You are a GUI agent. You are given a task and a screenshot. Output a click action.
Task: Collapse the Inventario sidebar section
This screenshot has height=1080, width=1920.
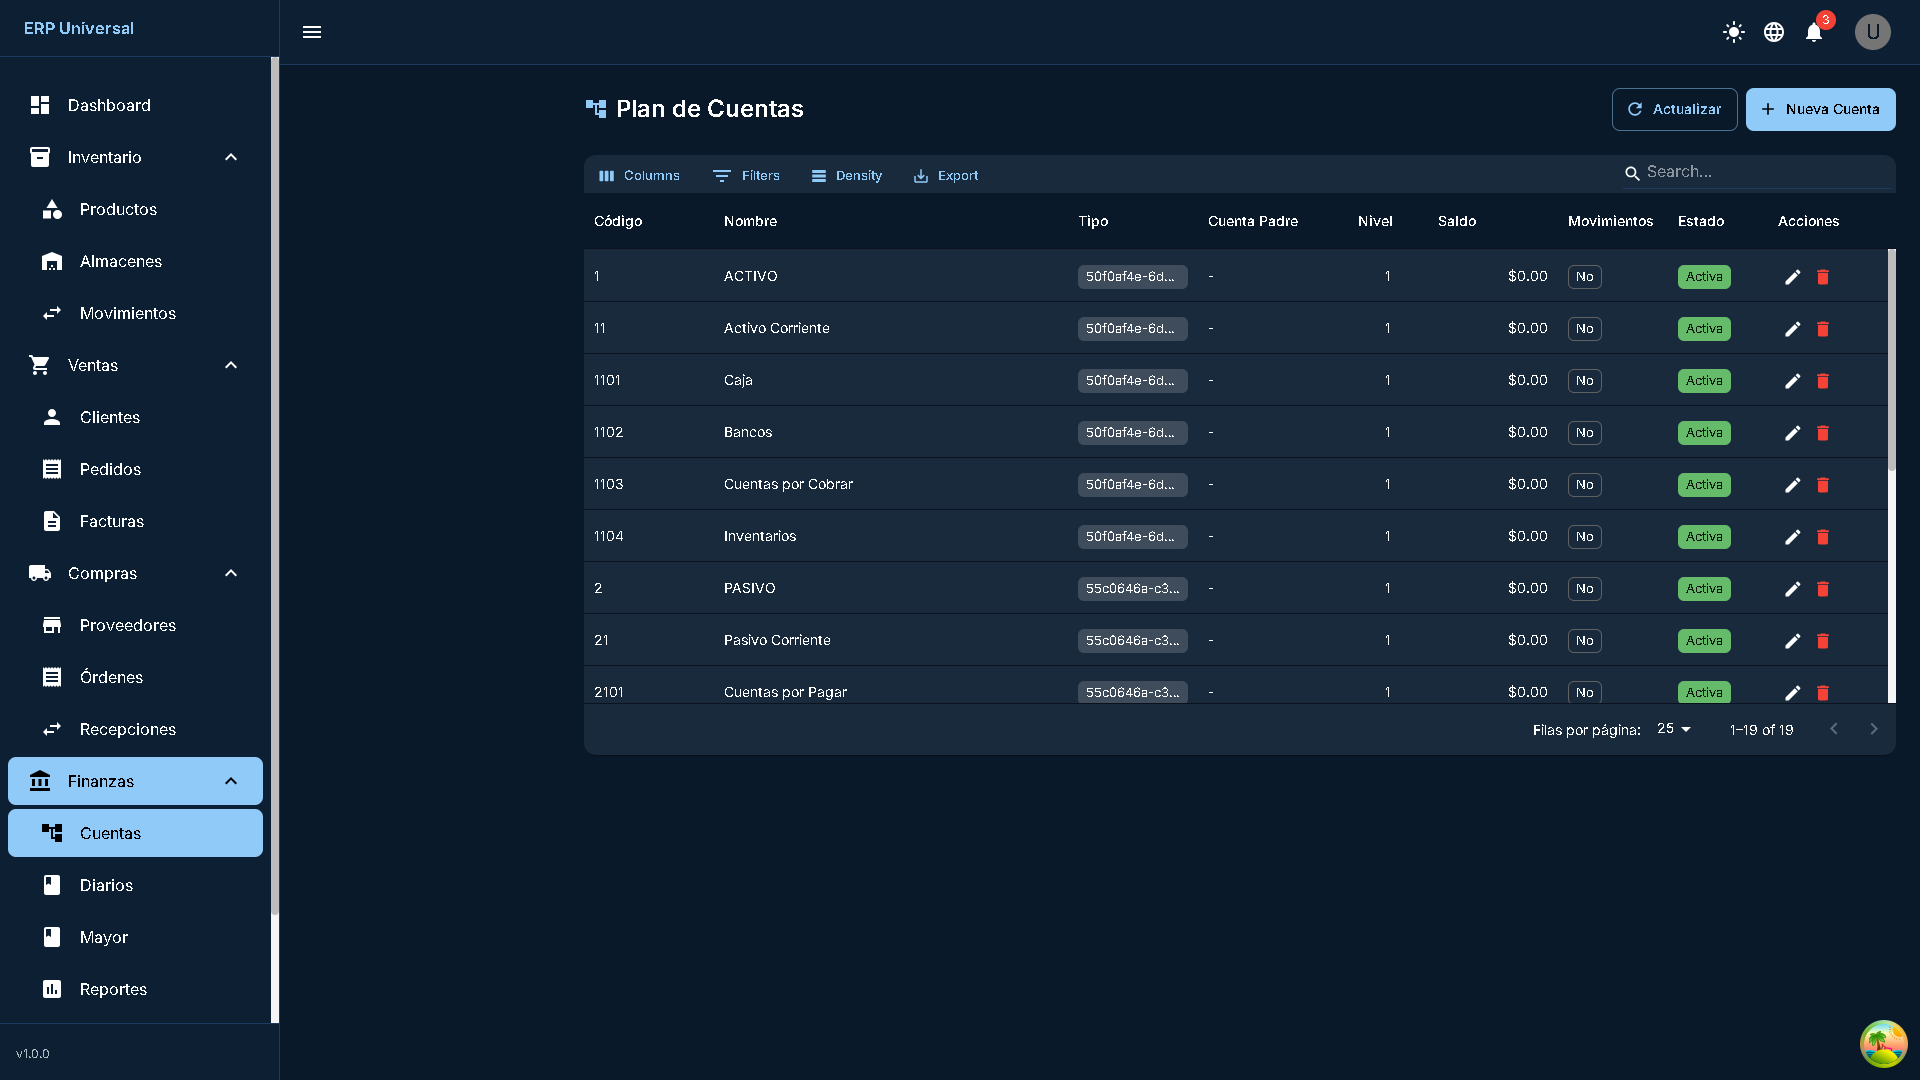coord(231,157)
